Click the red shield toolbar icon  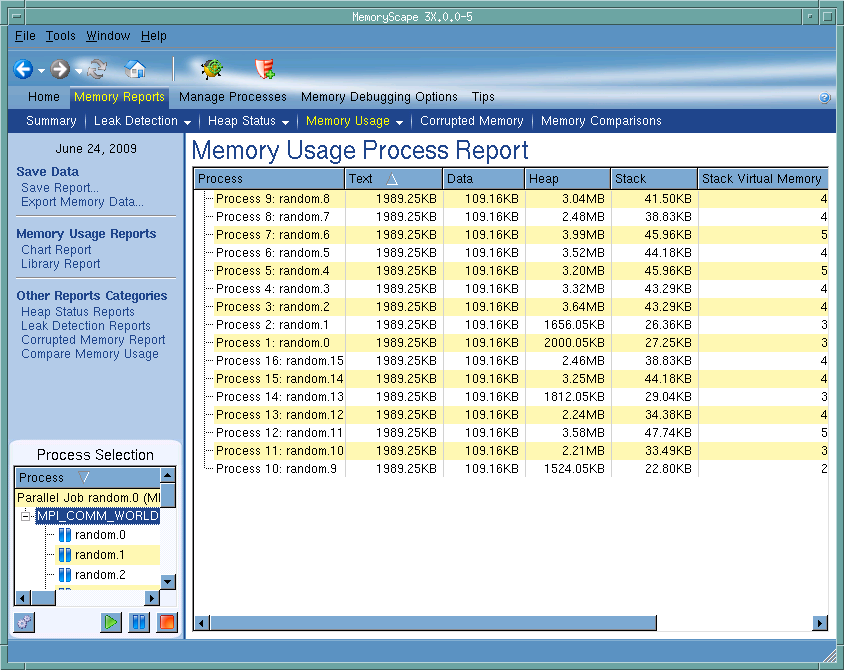point(265,69)
